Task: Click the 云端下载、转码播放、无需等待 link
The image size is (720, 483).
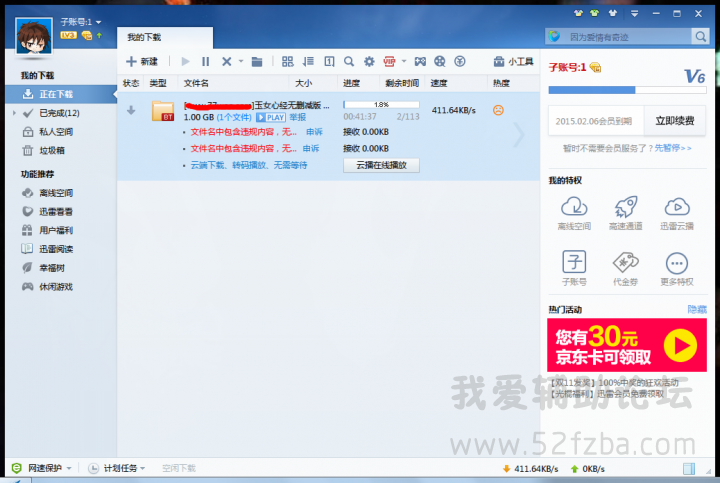Action: (249, 165)
